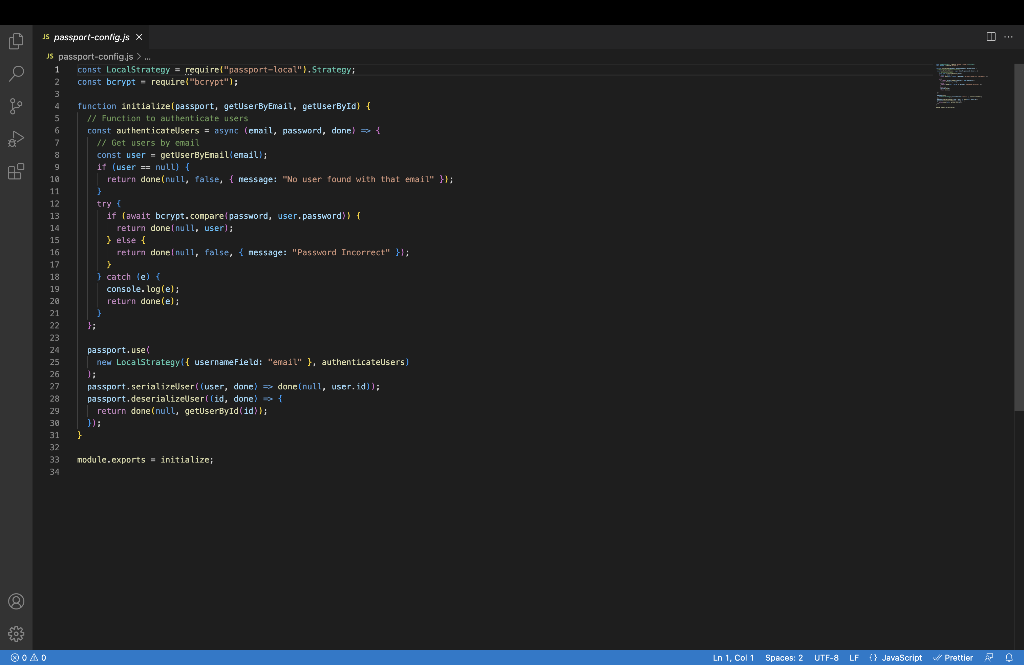
Task: Close the passport-config.js tab
Action: click(139, 37)
